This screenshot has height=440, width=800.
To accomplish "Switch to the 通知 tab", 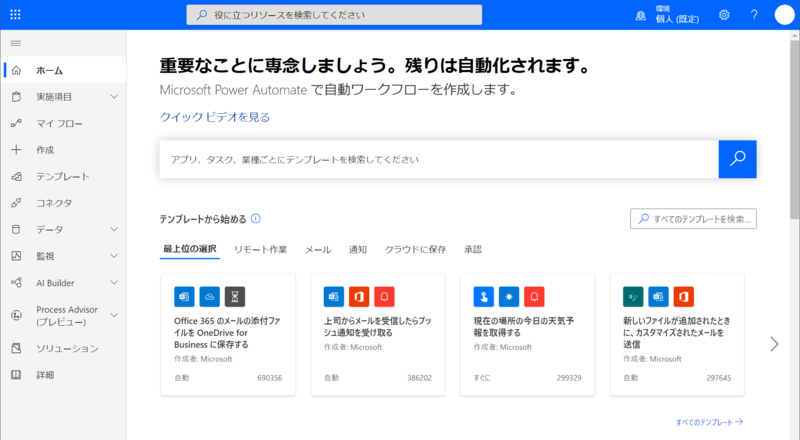I will tap(358, 250).
